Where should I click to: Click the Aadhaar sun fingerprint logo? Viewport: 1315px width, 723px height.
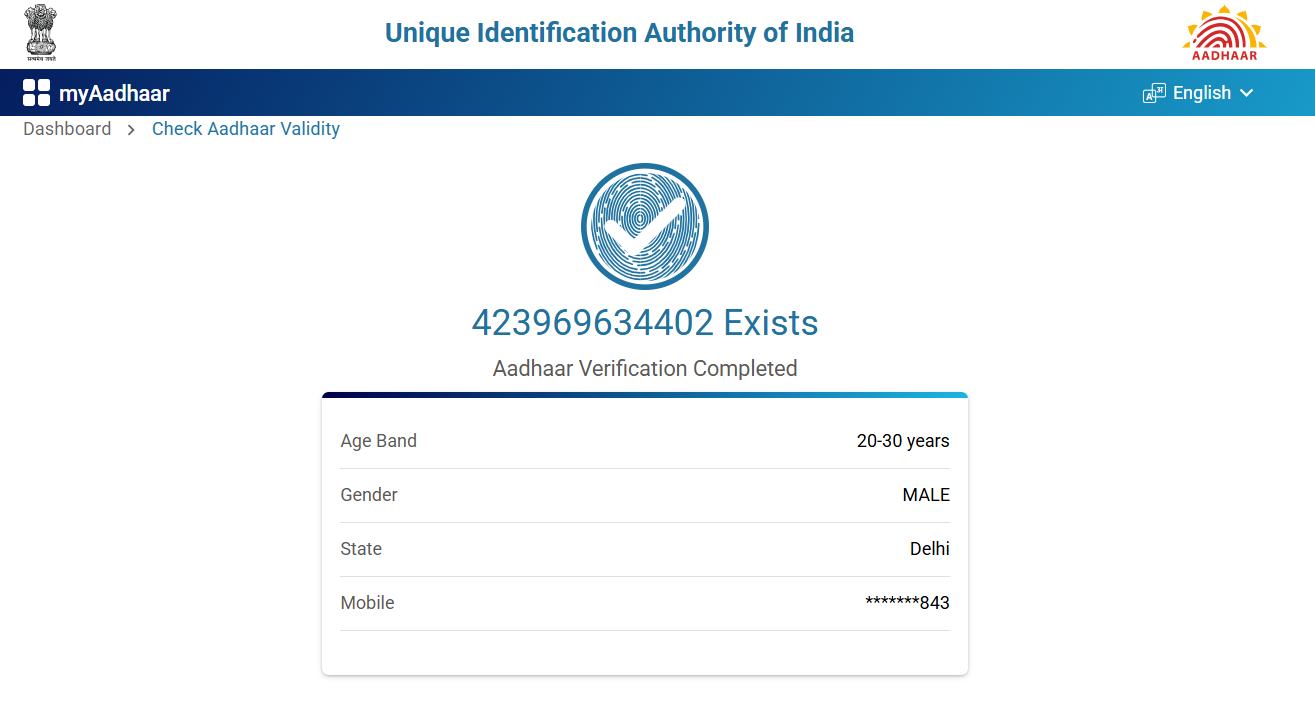click(x=1224, y=33)
